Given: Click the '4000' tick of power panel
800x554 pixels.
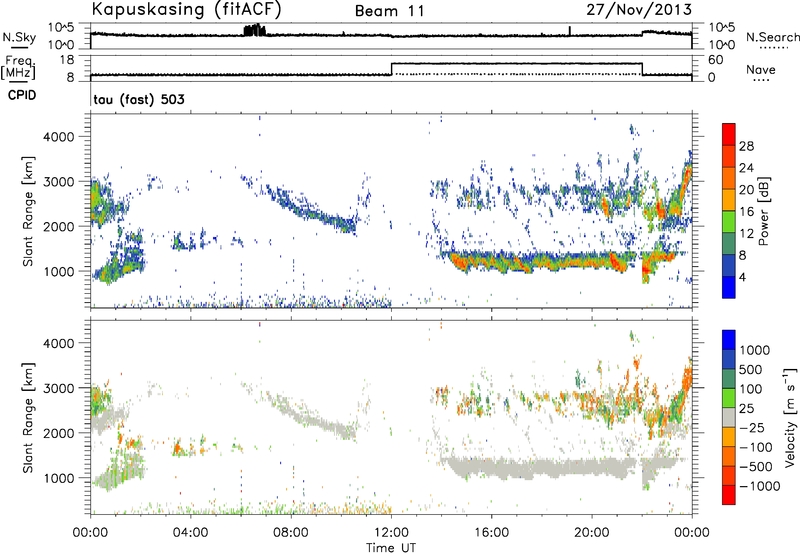Looking at the screenshot, I should (x=58, y=137).
